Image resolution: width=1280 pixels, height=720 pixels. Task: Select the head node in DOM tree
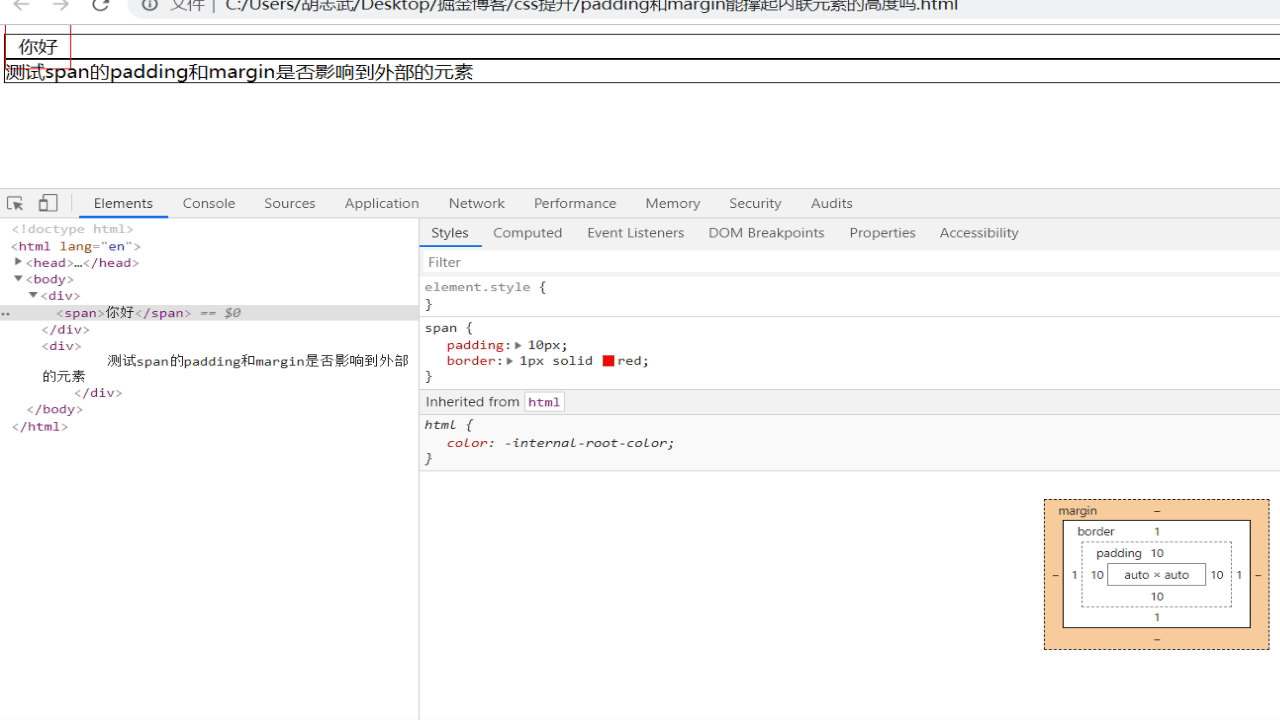pos(82,263)
